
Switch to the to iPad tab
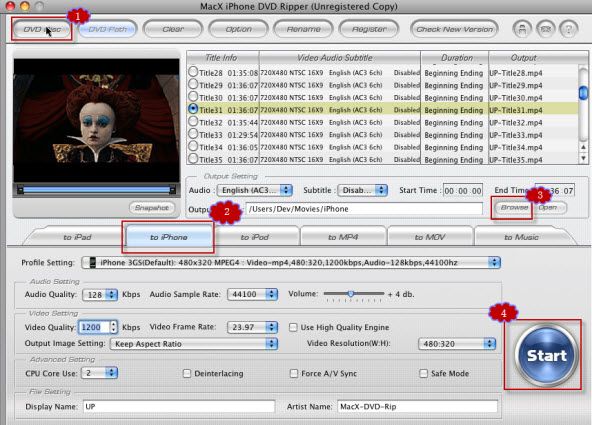77,237
